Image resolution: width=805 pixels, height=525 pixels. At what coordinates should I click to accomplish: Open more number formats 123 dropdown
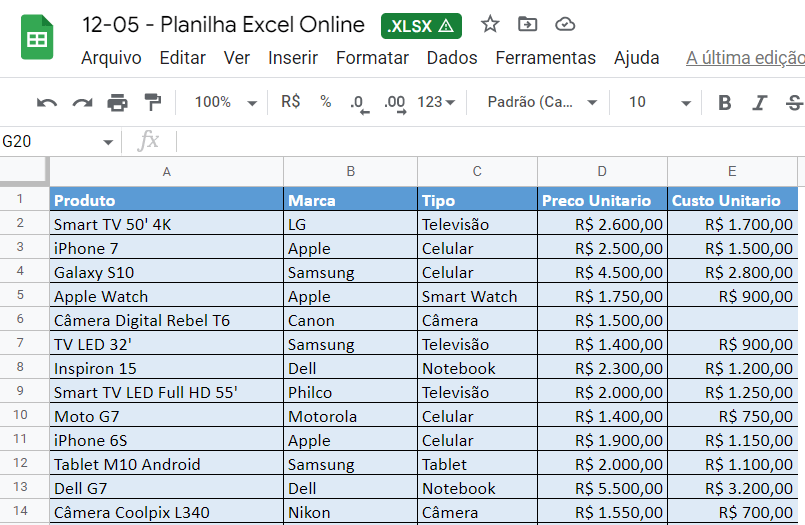[436, 102]
